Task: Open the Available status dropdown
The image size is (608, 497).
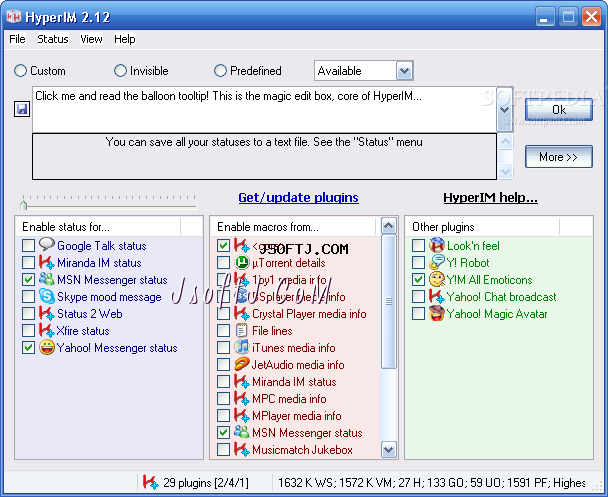Action: 404,71
